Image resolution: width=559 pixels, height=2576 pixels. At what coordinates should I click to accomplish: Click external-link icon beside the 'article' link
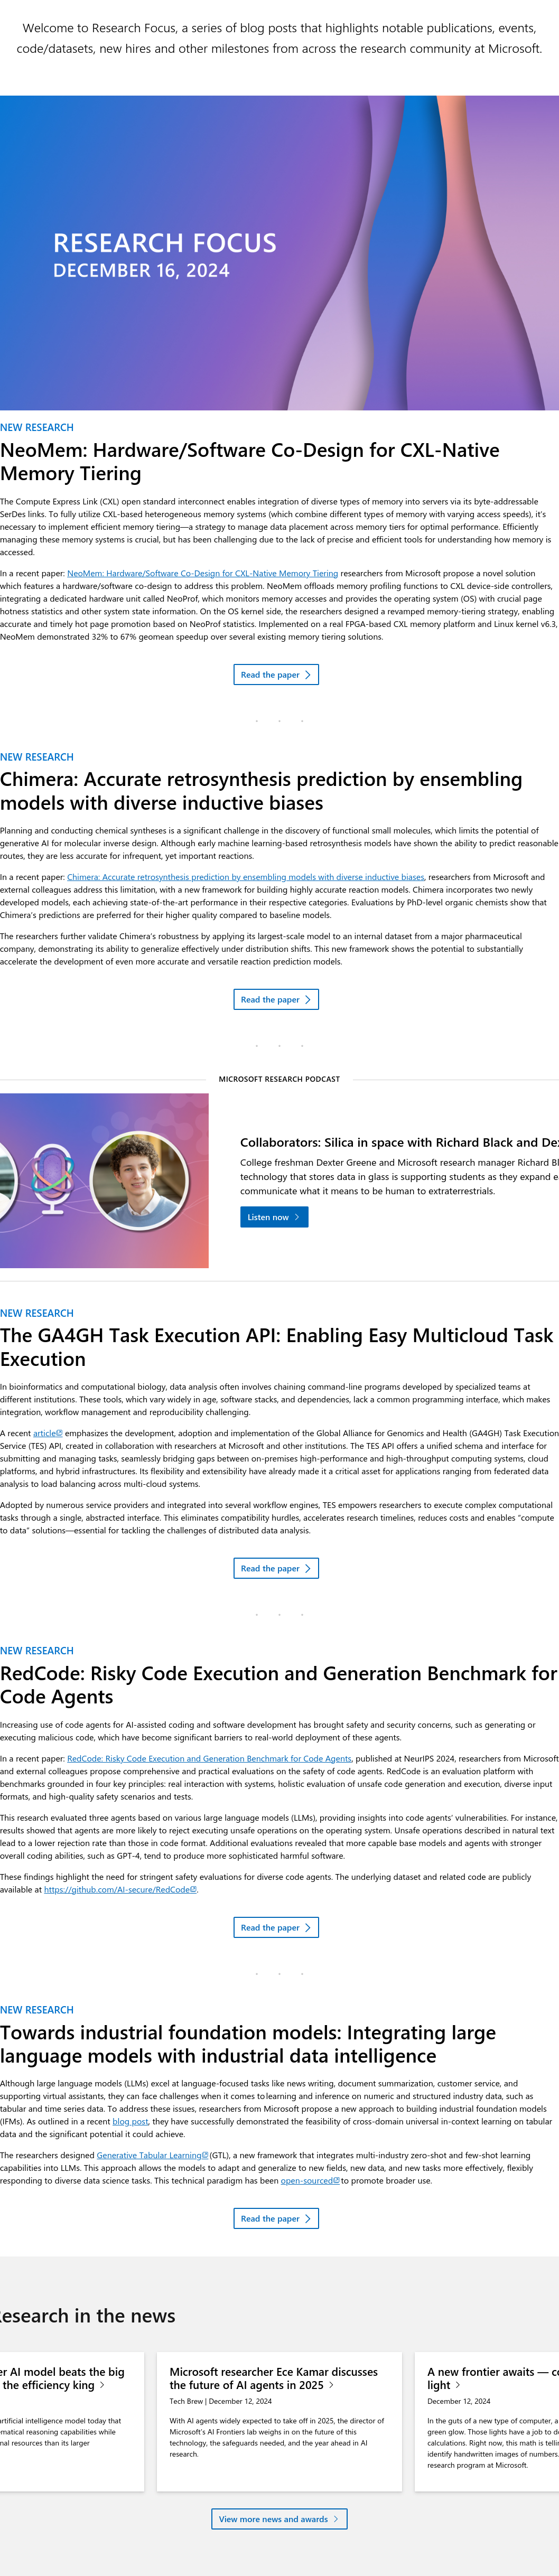pos(60,1433)
